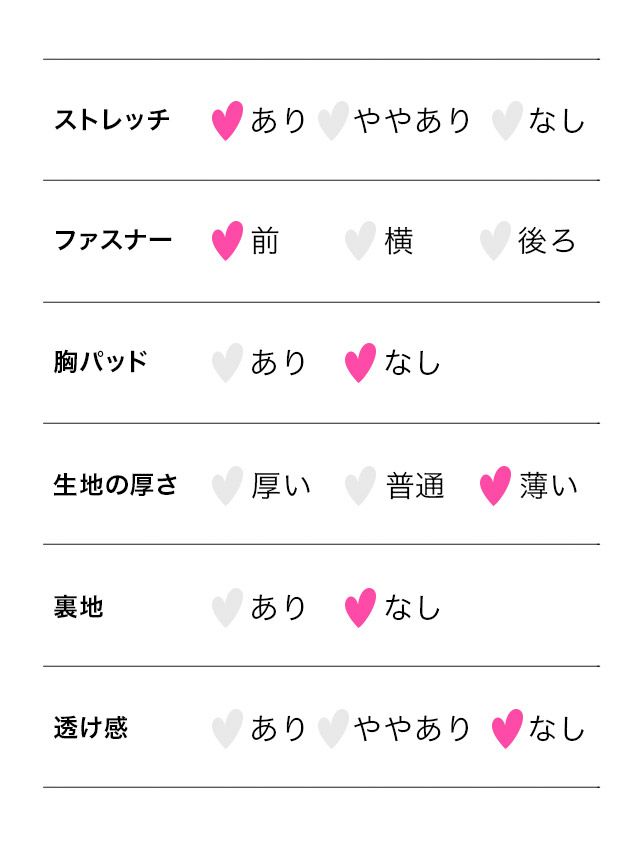Screen dimensions: 640x854
Task: Click the pink heart for 胸パッド なし
Action: coord(360,363)
